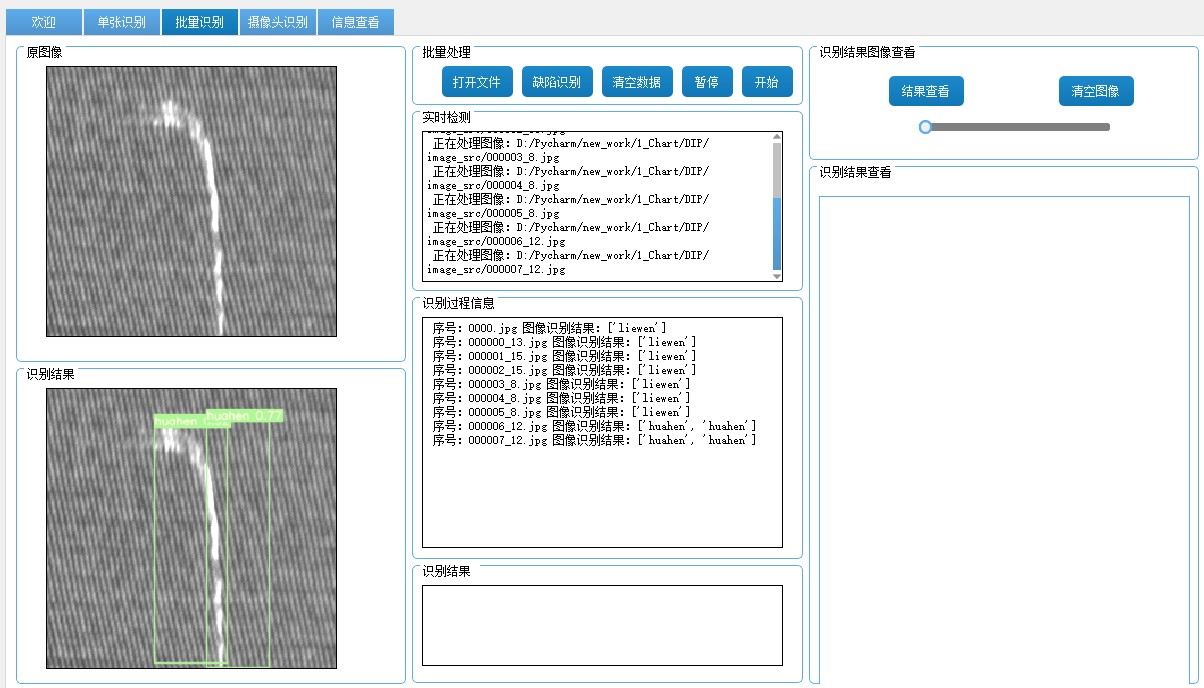
Task: Open the 信息查看 tab
Action: tap(355, 22)
